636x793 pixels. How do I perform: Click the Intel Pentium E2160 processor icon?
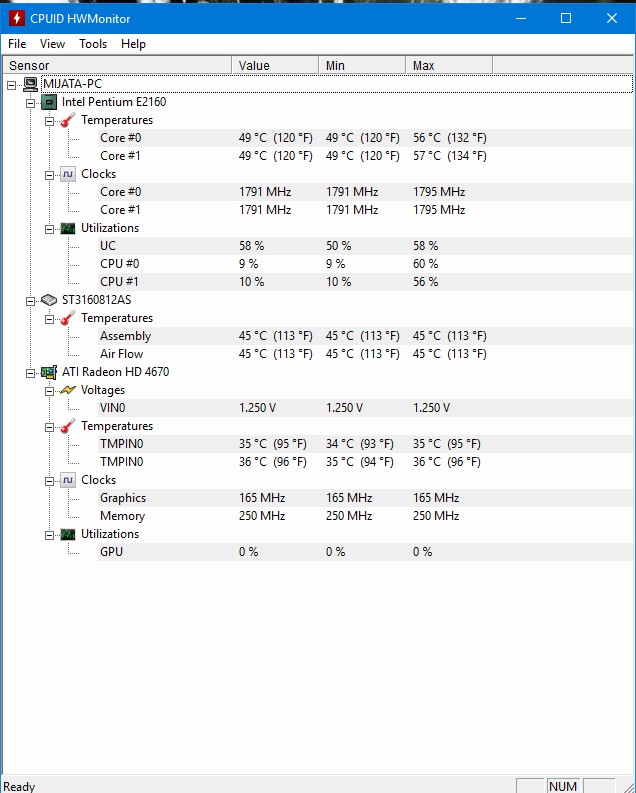click(49, 102)
